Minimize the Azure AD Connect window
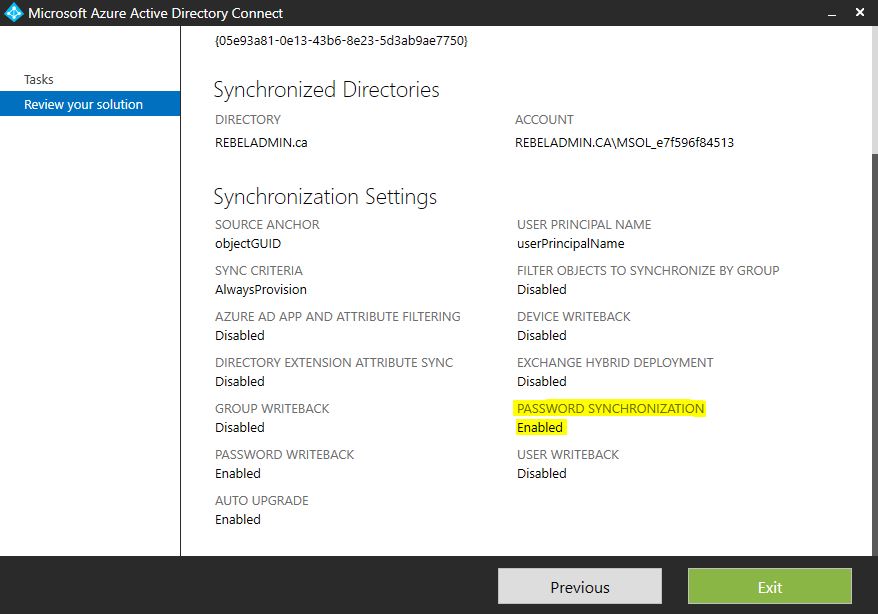Screen dimensions: 878x614 tap(832, 13)
